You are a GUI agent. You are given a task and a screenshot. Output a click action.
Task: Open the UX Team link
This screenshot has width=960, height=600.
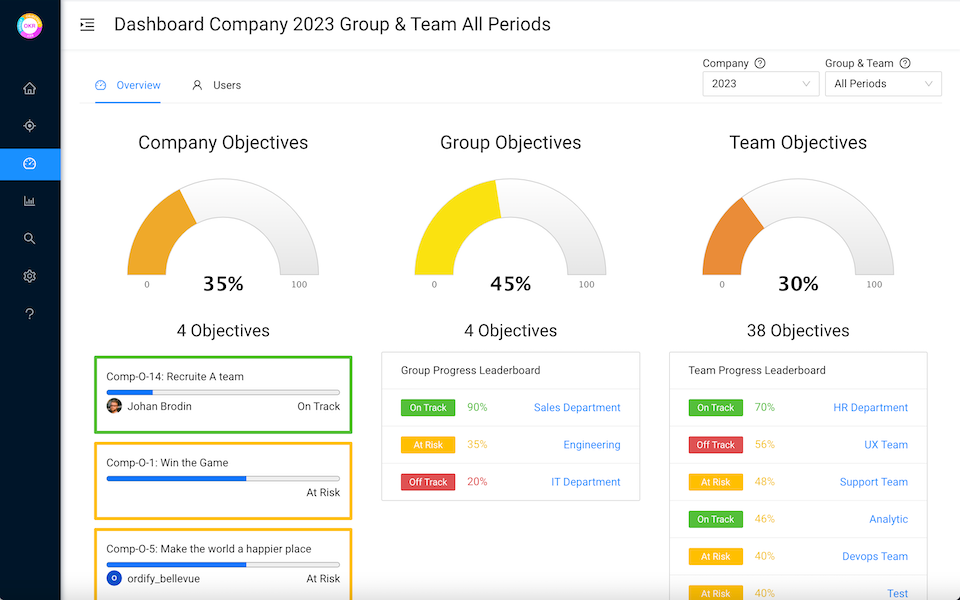[885, 445]
